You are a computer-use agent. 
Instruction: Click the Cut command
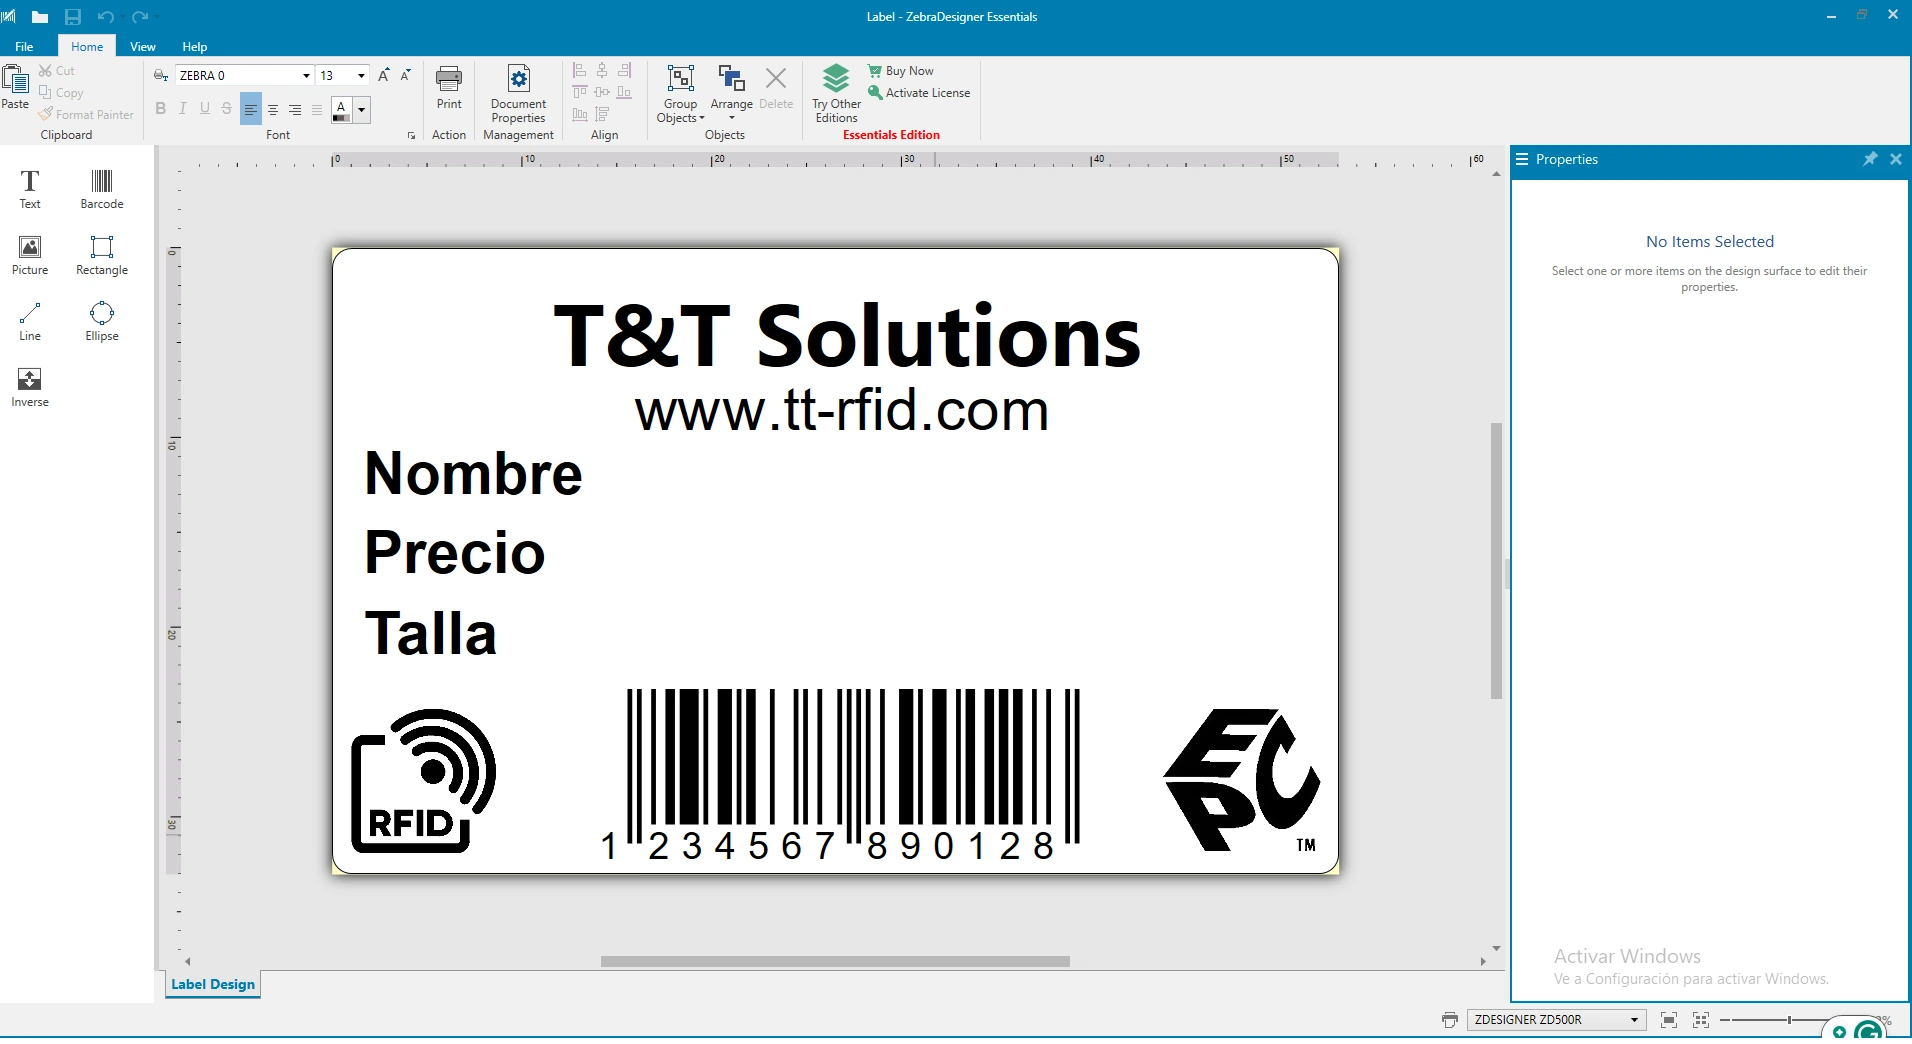57,71
